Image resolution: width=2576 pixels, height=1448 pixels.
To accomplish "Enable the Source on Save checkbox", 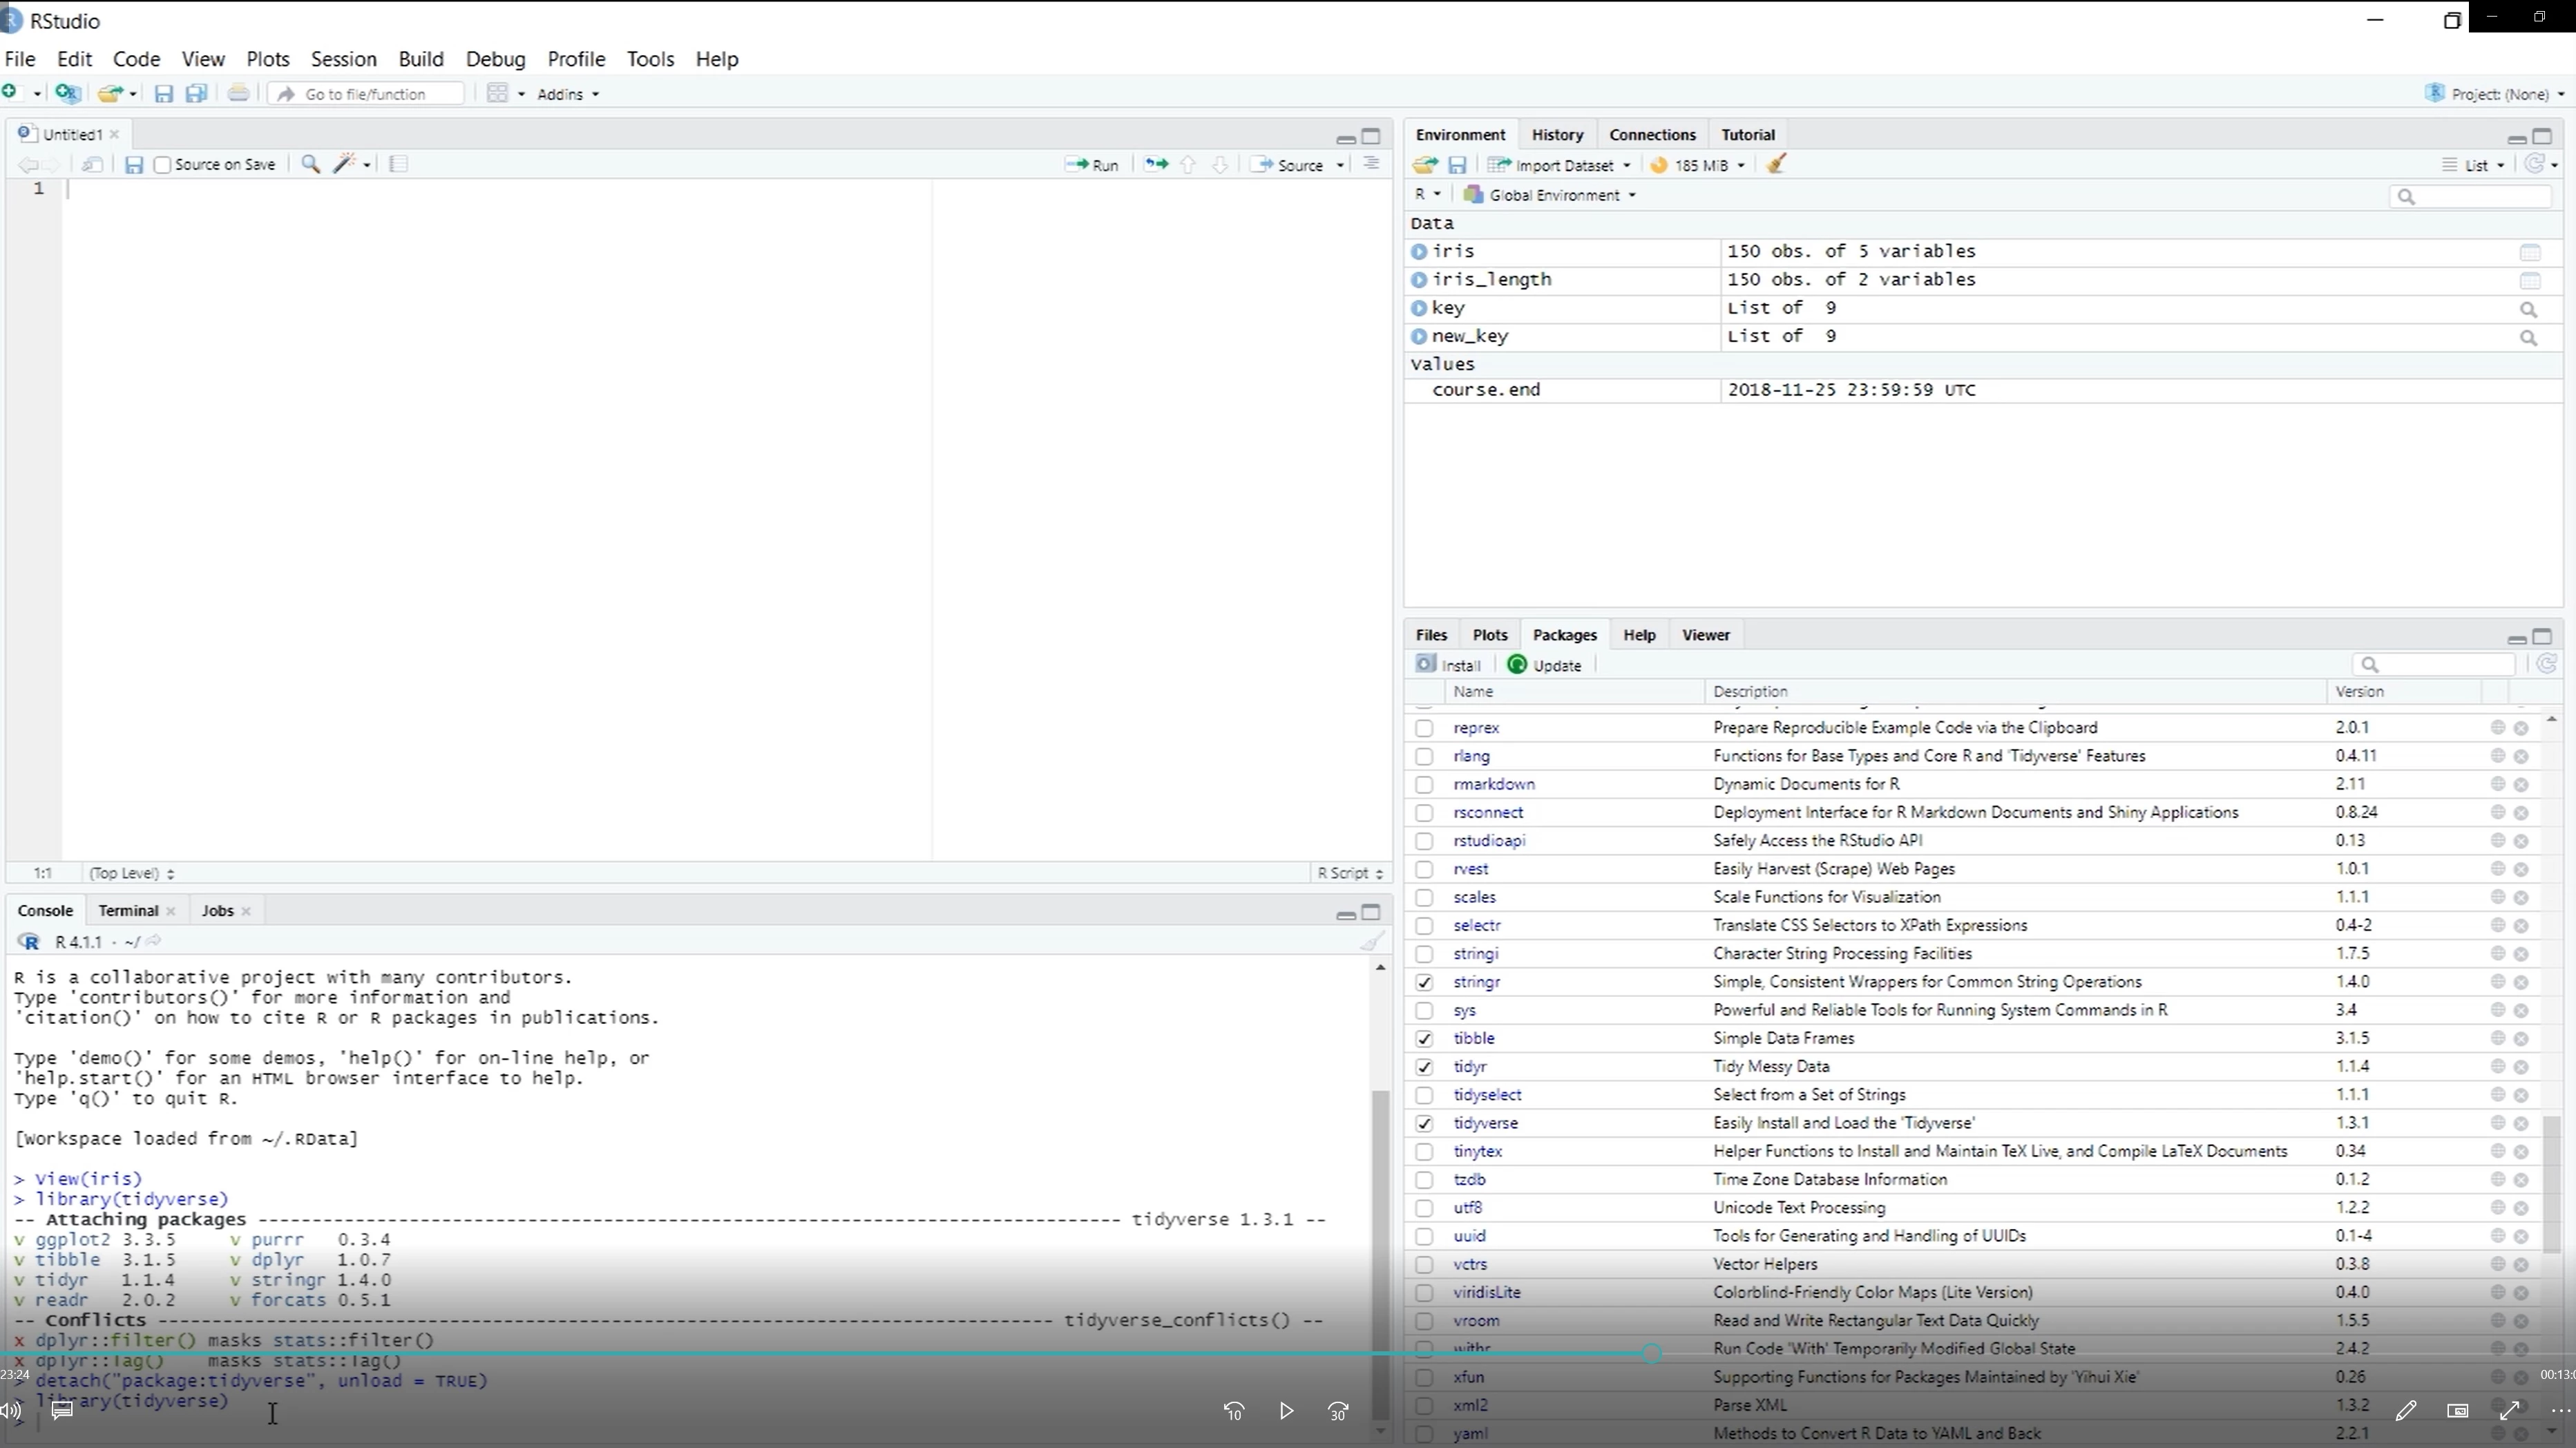I will tap(163, 165).
